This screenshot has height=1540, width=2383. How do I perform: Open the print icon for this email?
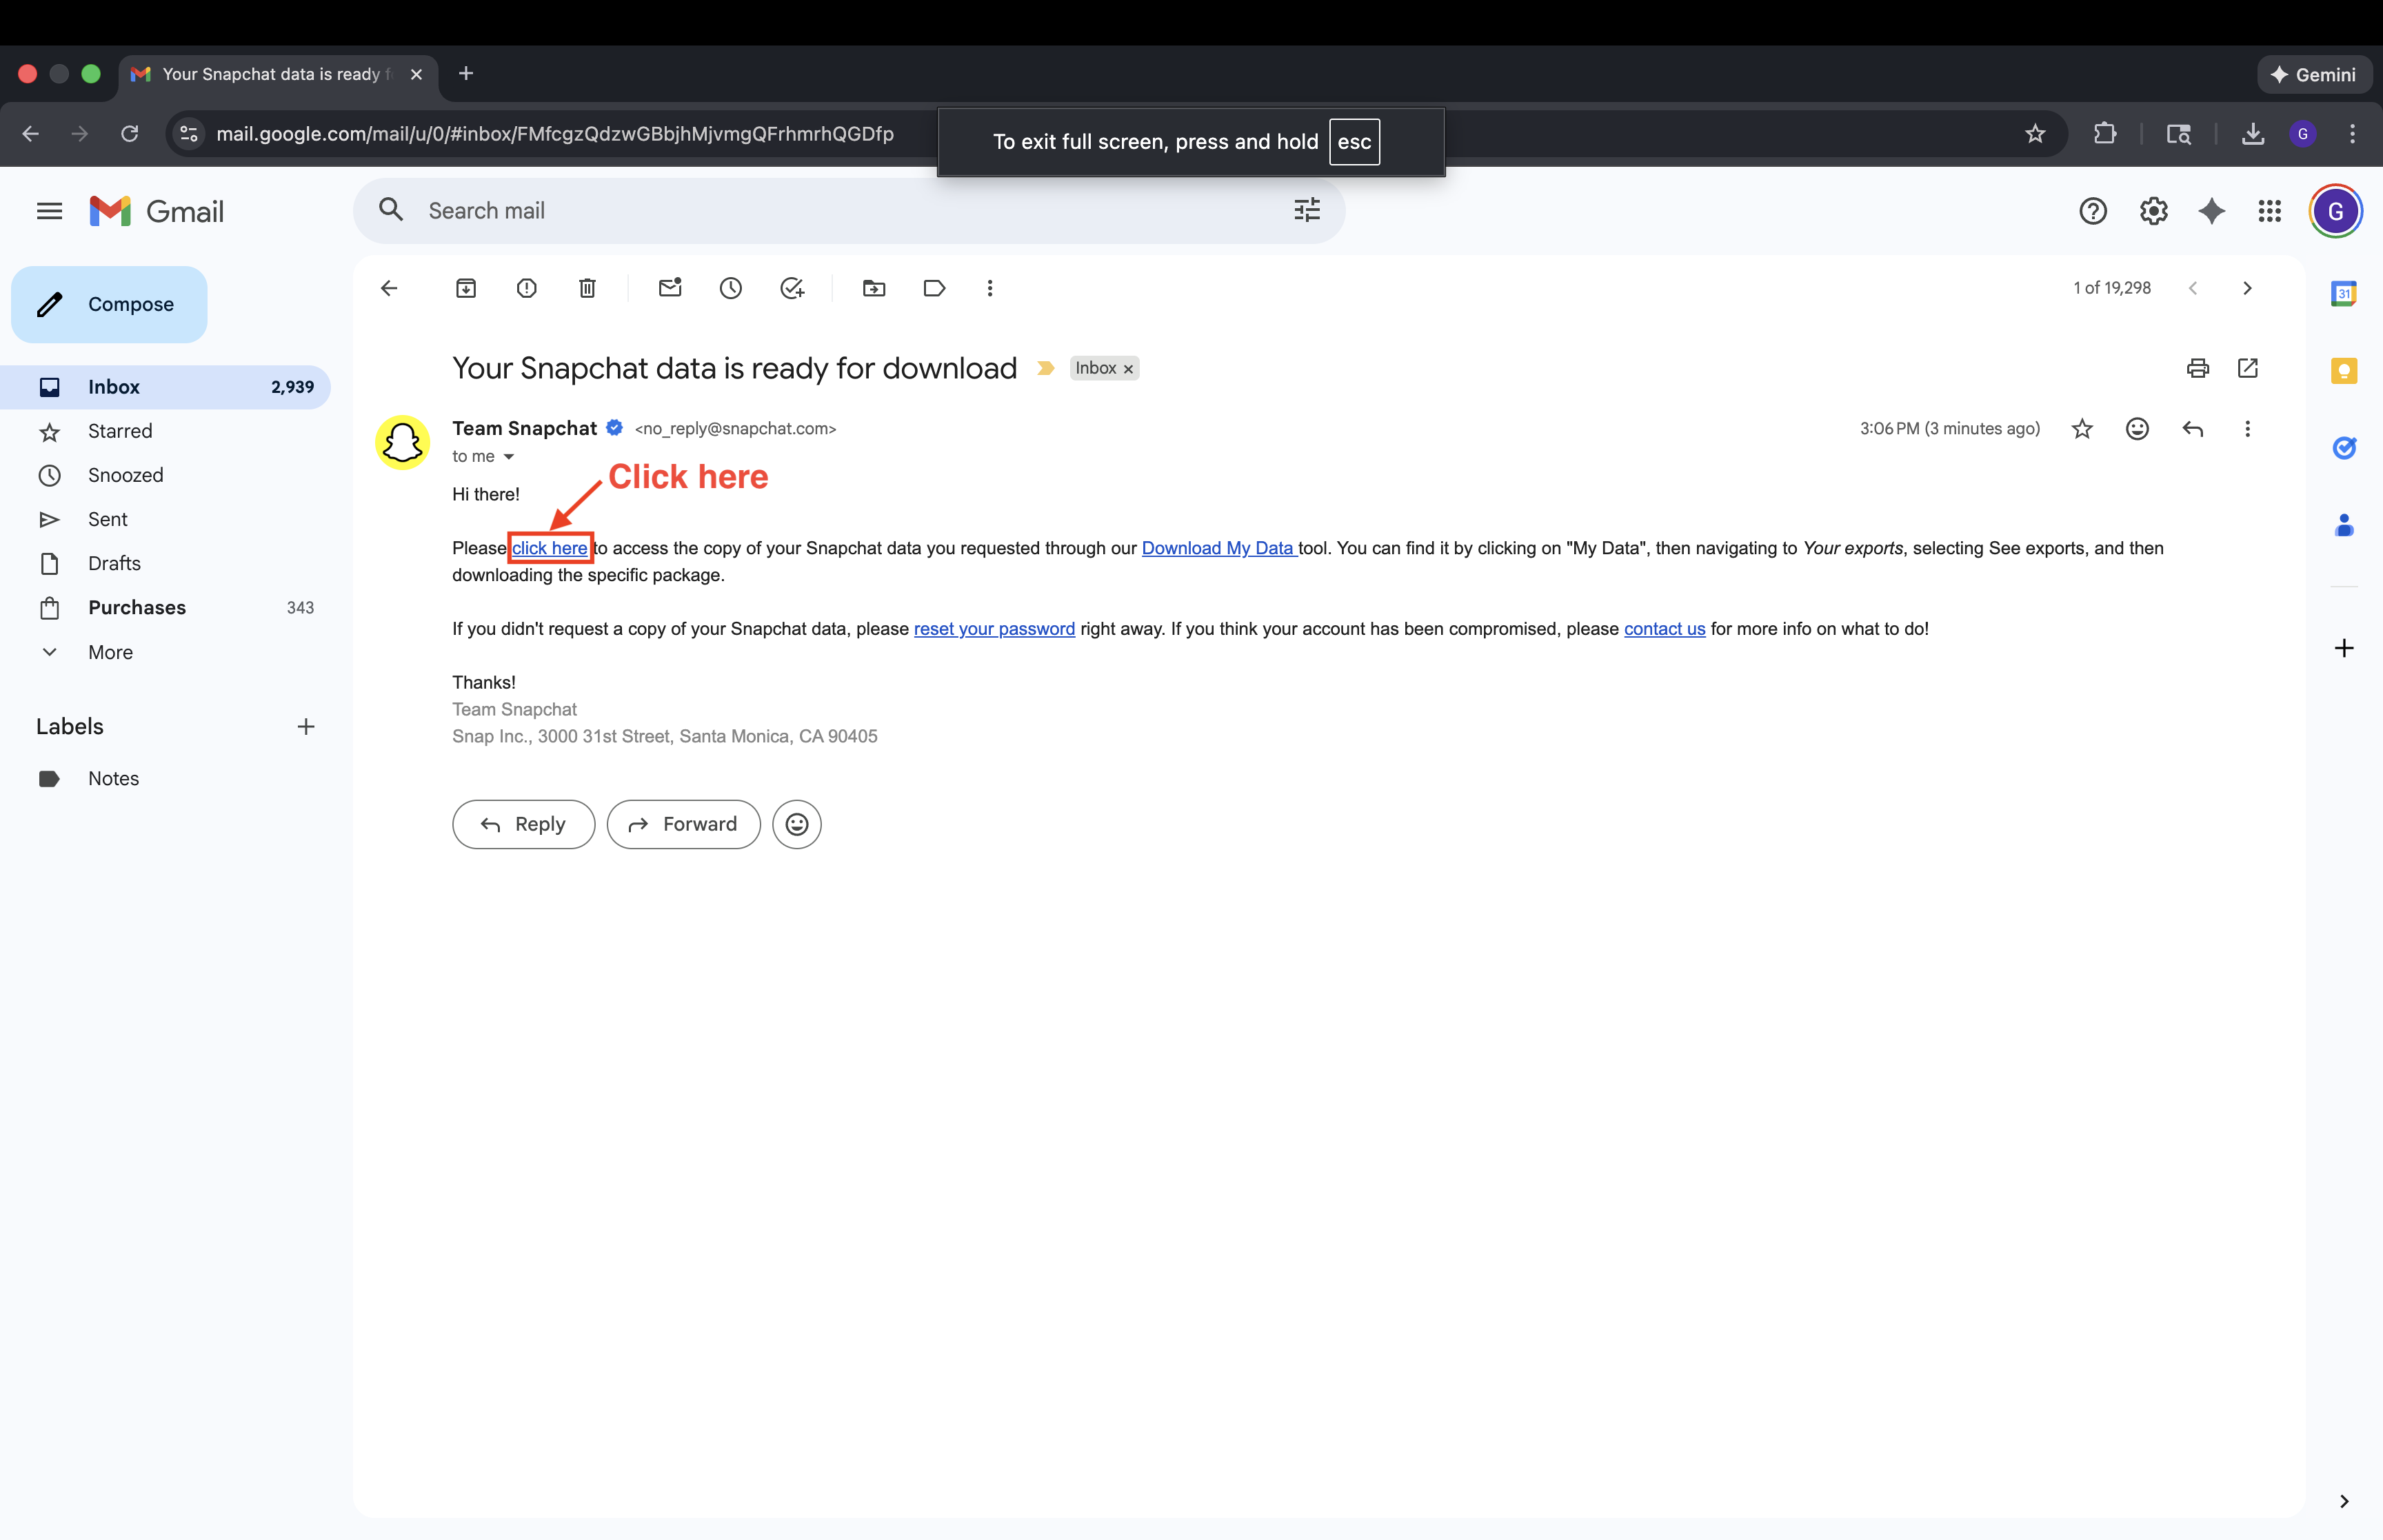click(x=2197, y=368)
